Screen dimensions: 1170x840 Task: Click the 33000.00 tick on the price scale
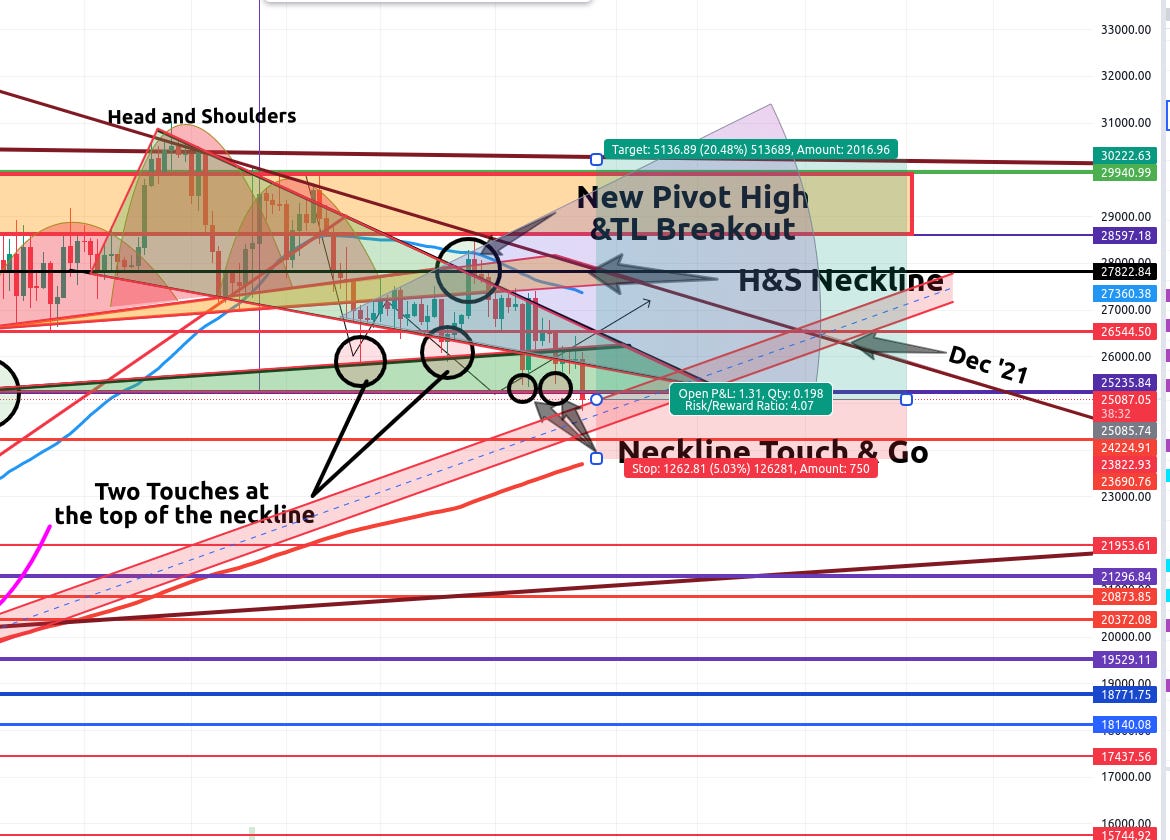[x=1126, y=30]
